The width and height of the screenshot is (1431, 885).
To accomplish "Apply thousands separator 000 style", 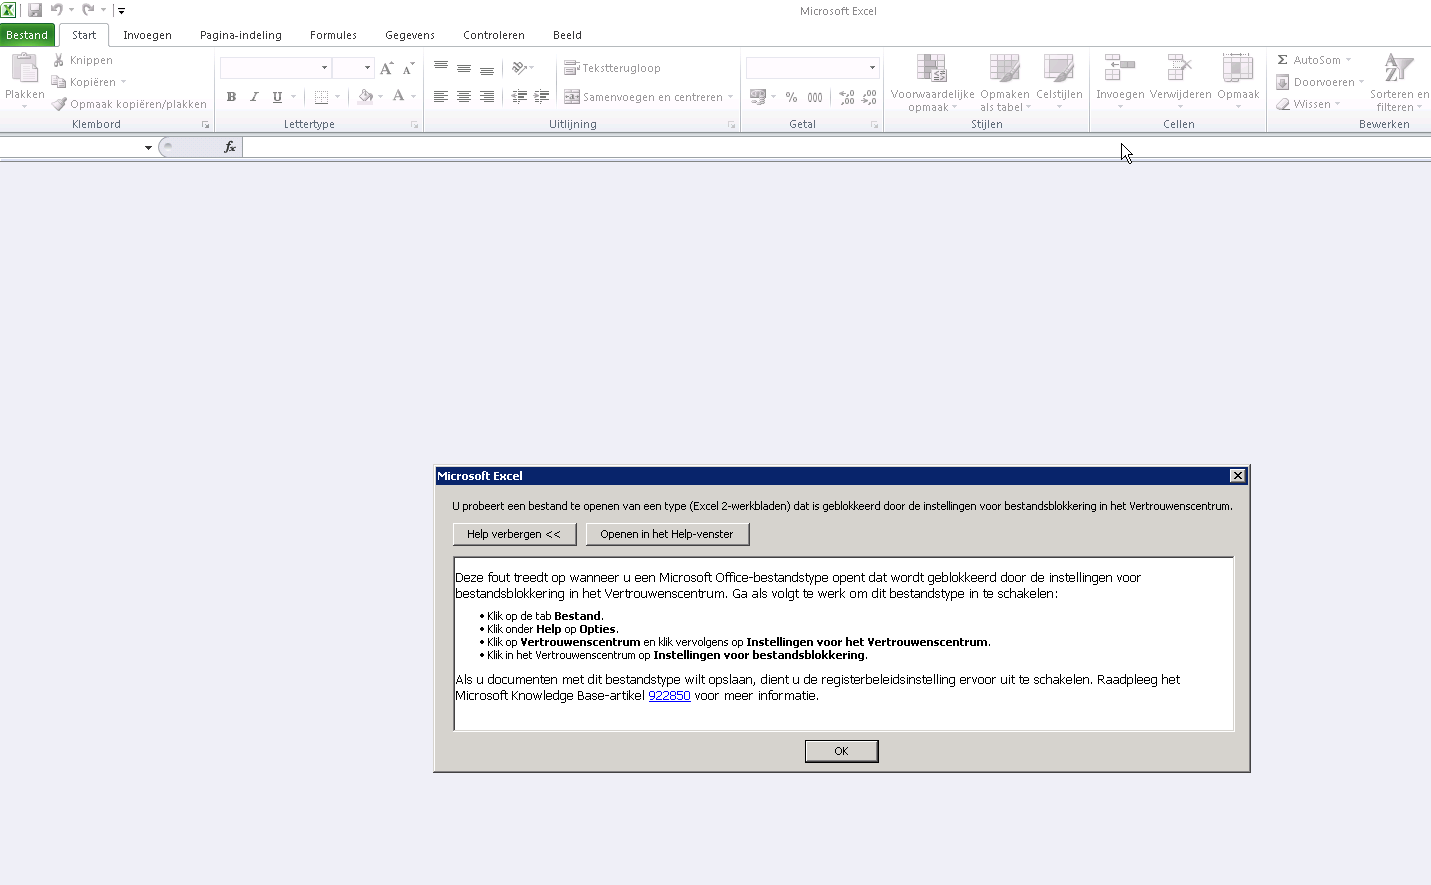I will [815, 97].
